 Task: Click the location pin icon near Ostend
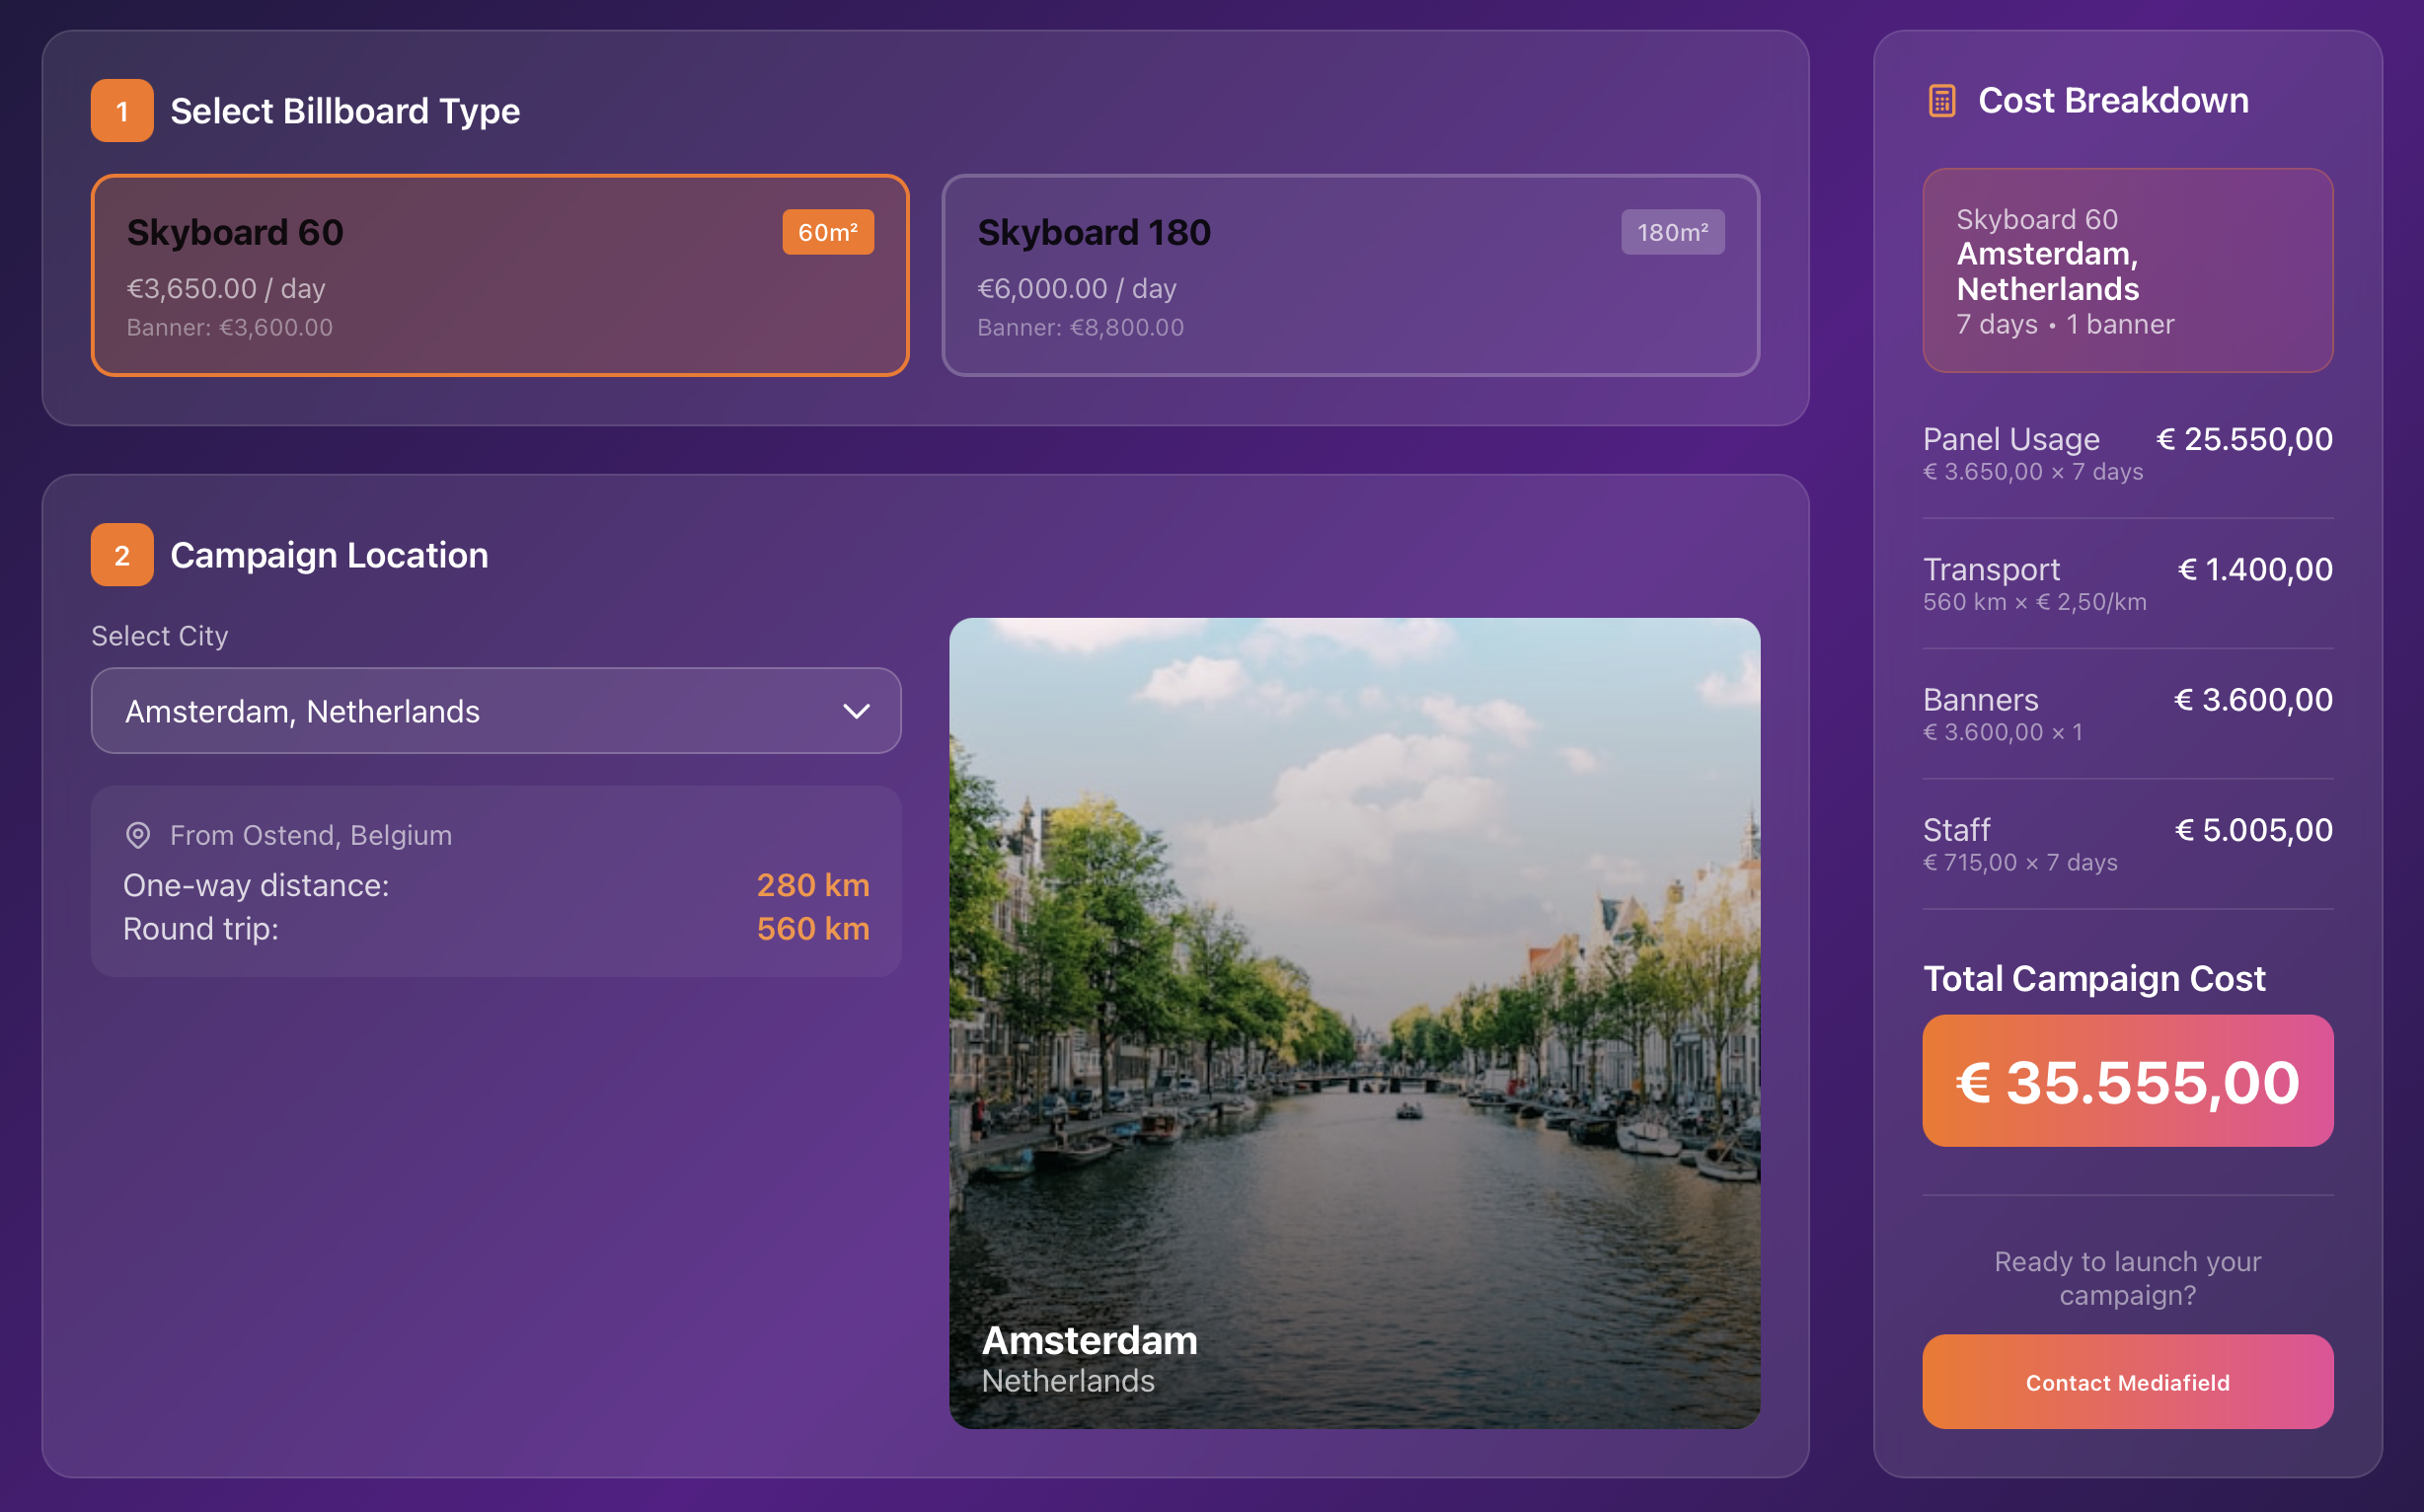point(138,835)
